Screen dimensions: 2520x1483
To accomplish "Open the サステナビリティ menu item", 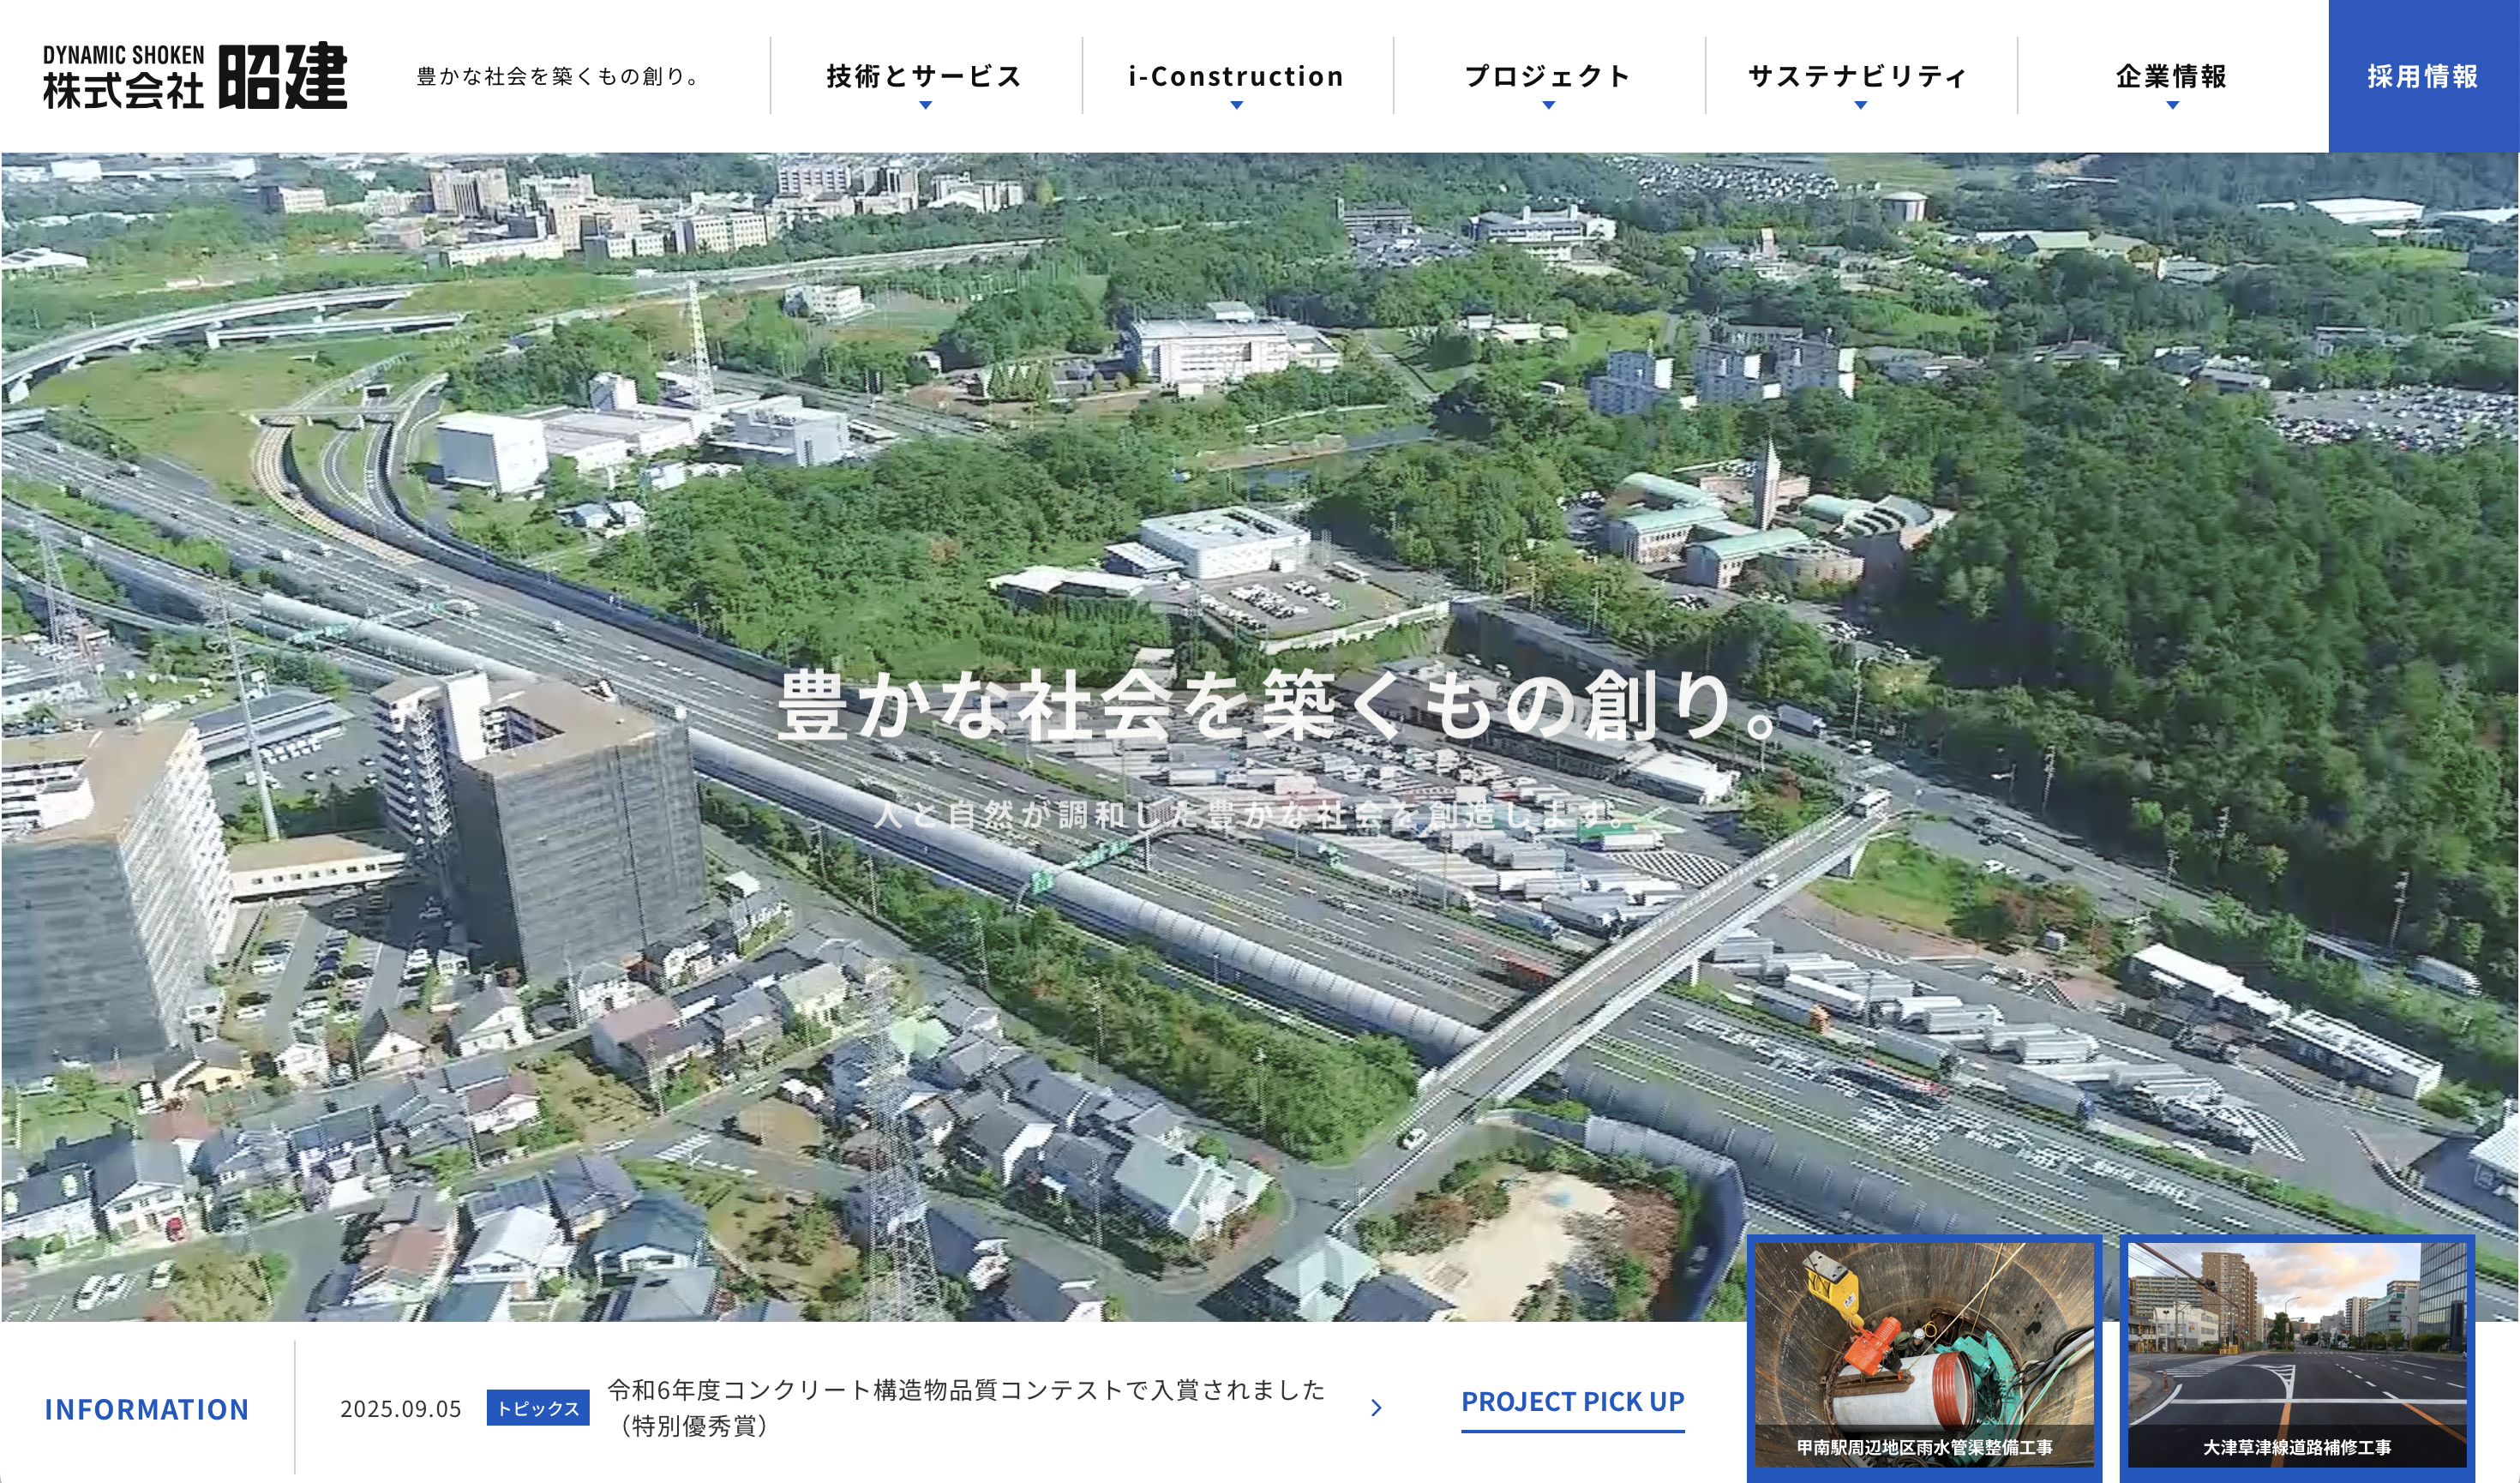I will 1860,76.
